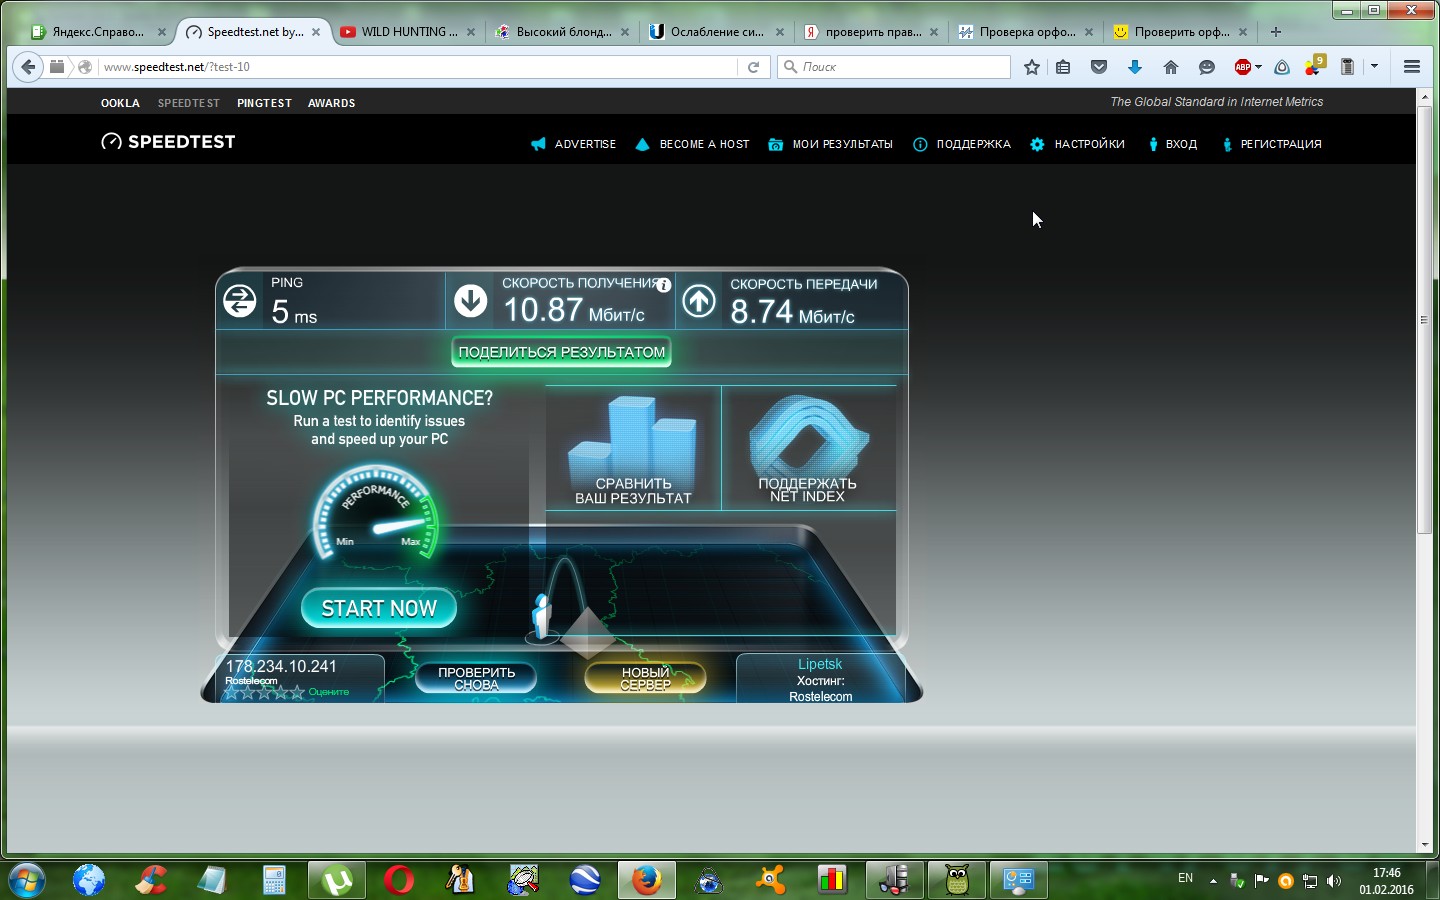Open Adblock Plus dropdown arrow
The width and height of the screenshot is (1440, 900).
(1258, 67)
